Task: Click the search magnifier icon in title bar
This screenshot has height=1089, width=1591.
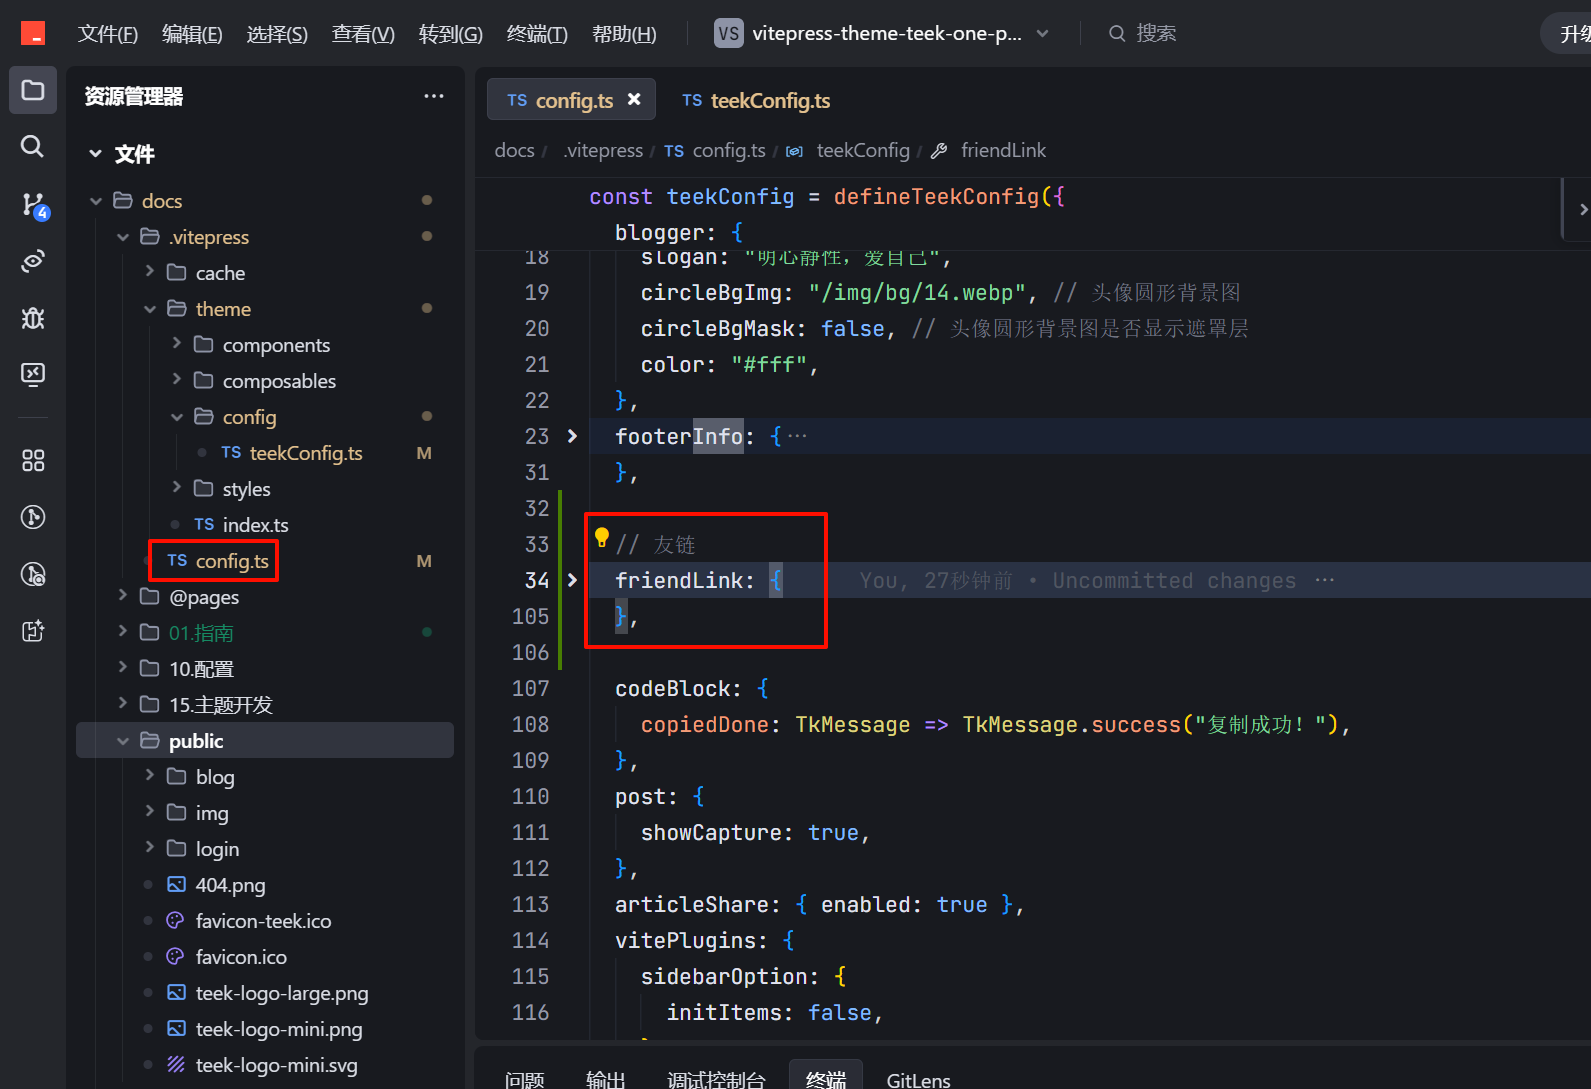Action: point(1117,33)
